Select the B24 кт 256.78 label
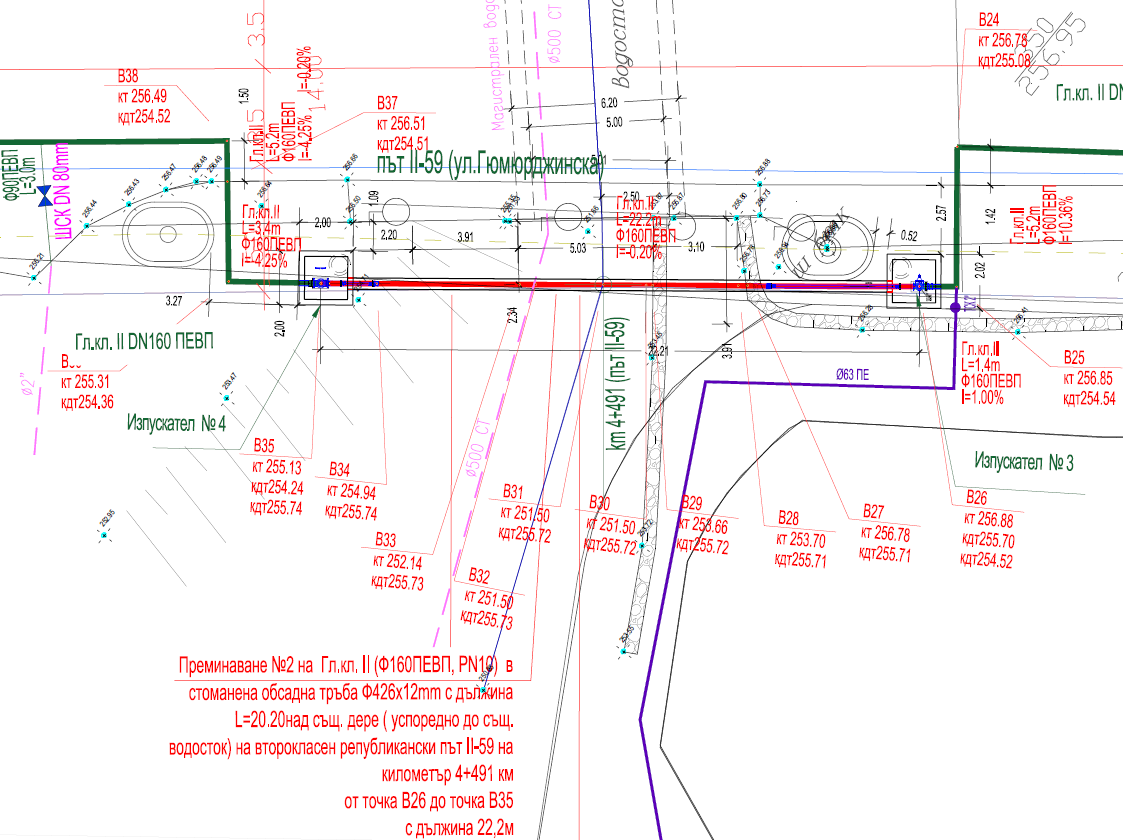The height and width of the screenshot is (840, 1123). point(1004,40)
